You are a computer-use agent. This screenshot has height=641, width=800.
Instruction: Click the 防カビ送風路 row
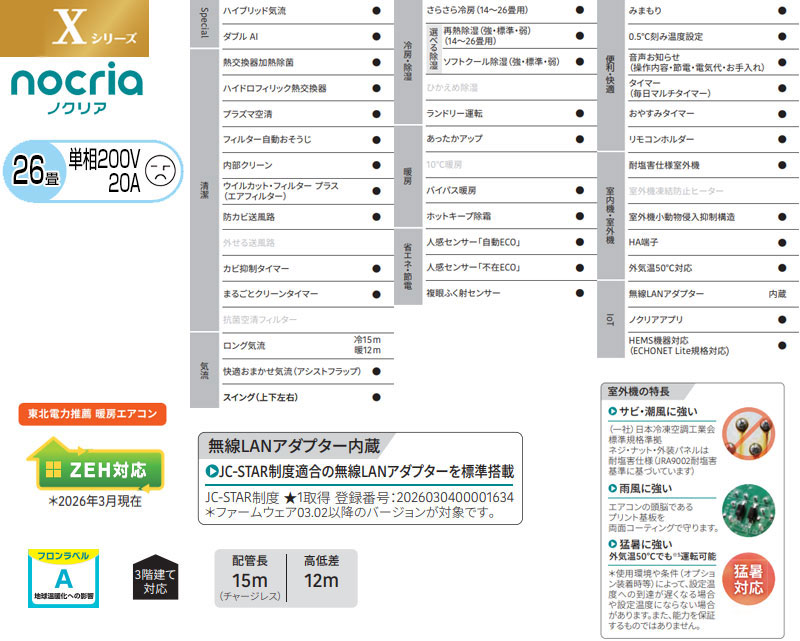308,217
